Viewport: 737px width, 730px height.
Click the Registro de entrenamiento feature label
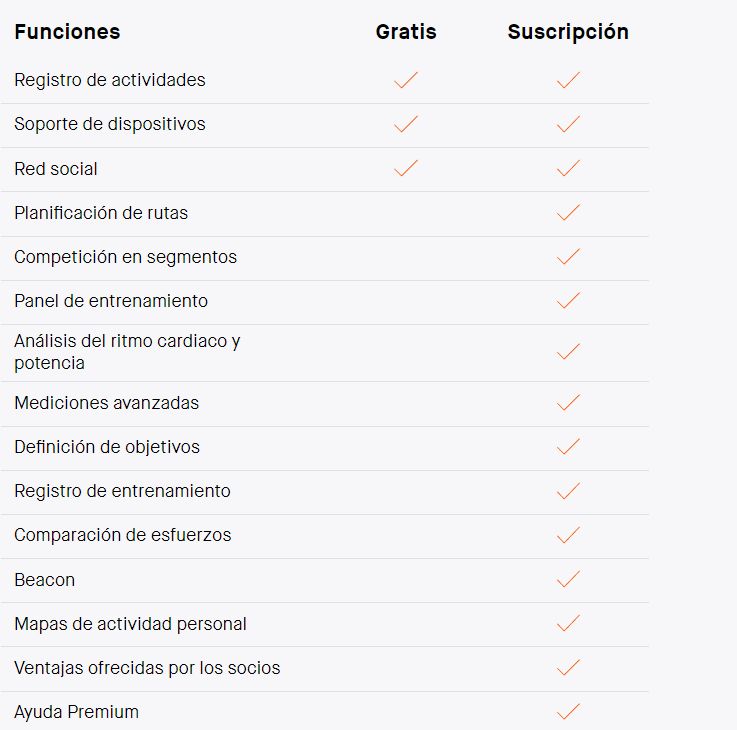click(x=122, y=491)
